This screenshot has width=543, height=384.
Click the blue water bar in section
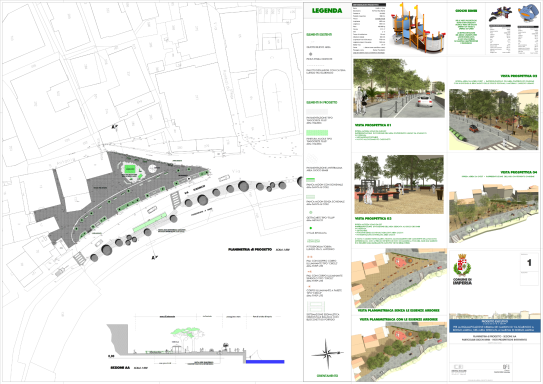pos(265,362)
